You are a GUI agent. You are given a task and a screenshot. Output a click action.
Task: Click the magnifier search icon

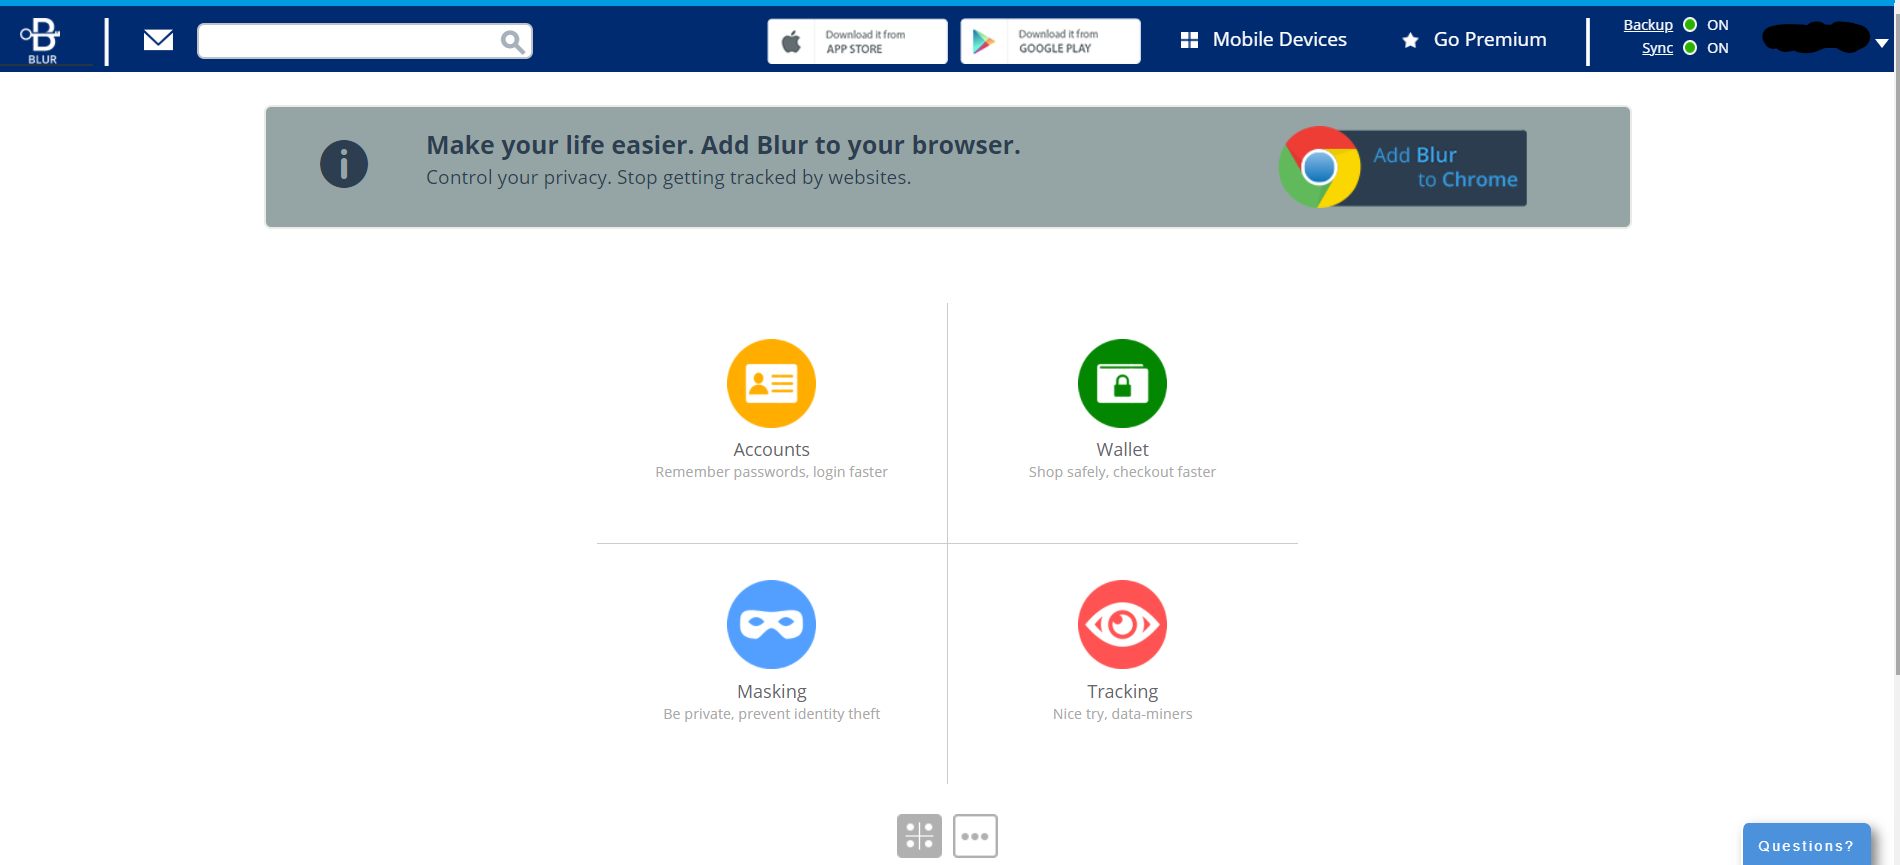pyautogui.click(x=512, y=41)
